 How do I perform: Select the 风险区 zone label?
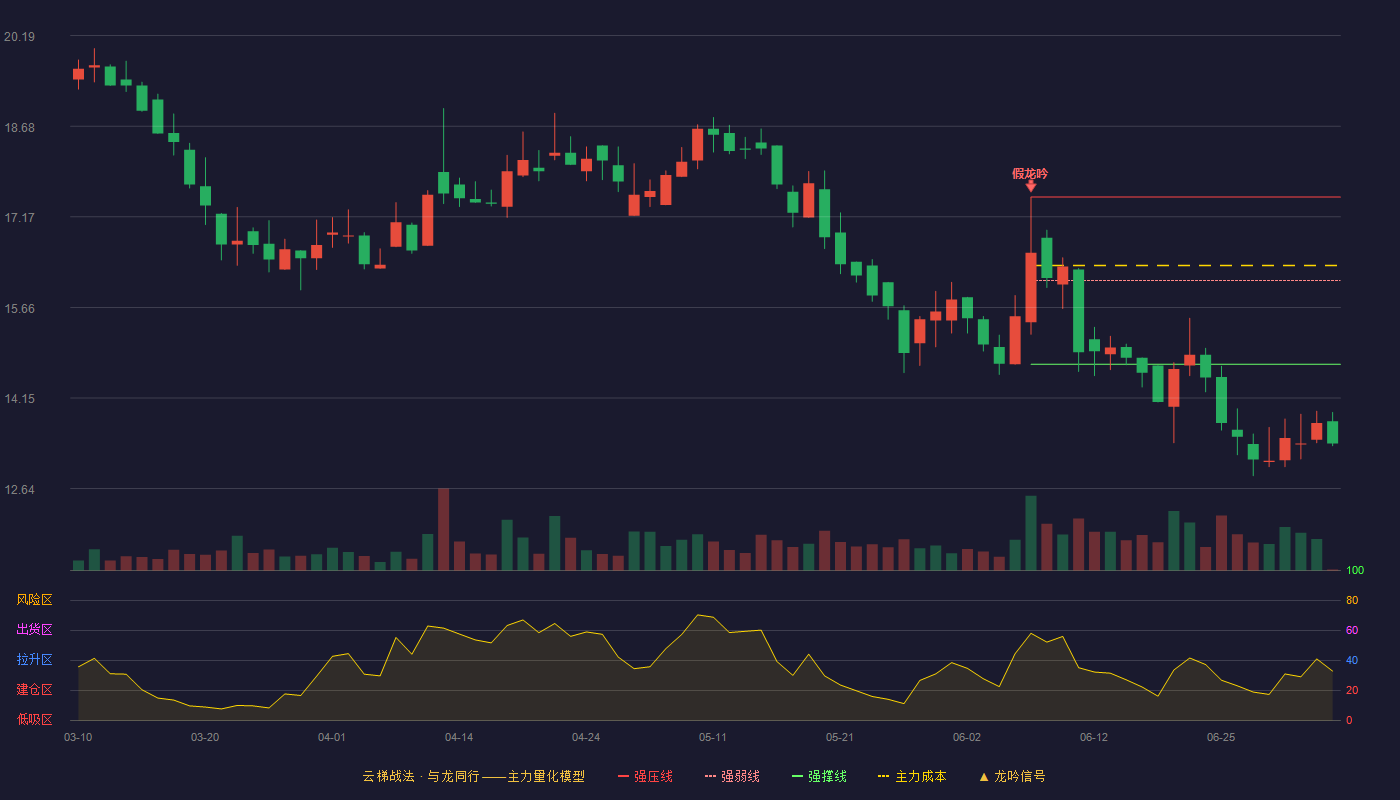point(34,600)
